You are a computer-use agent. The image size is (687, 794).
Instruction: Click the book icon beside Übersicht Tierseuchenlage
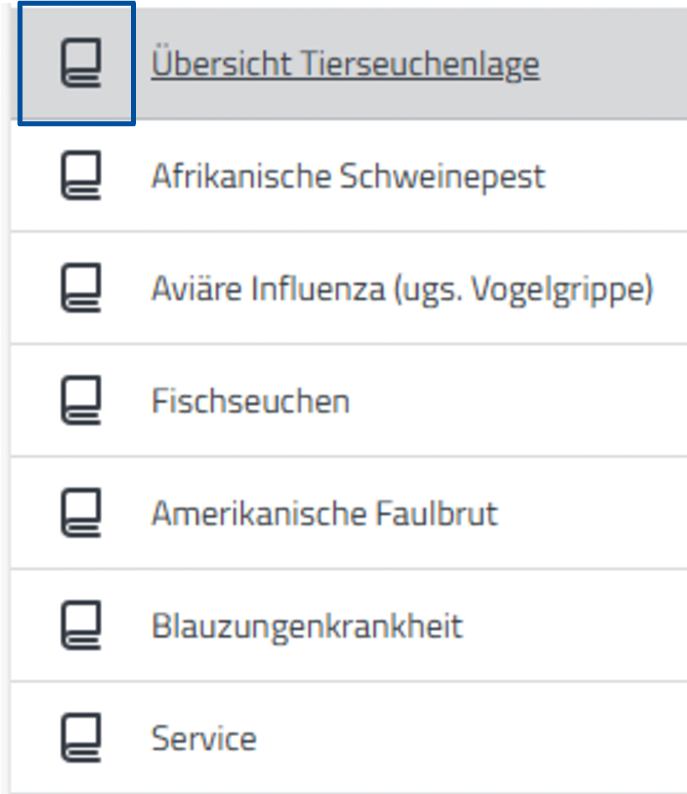[x=80, y=65]
